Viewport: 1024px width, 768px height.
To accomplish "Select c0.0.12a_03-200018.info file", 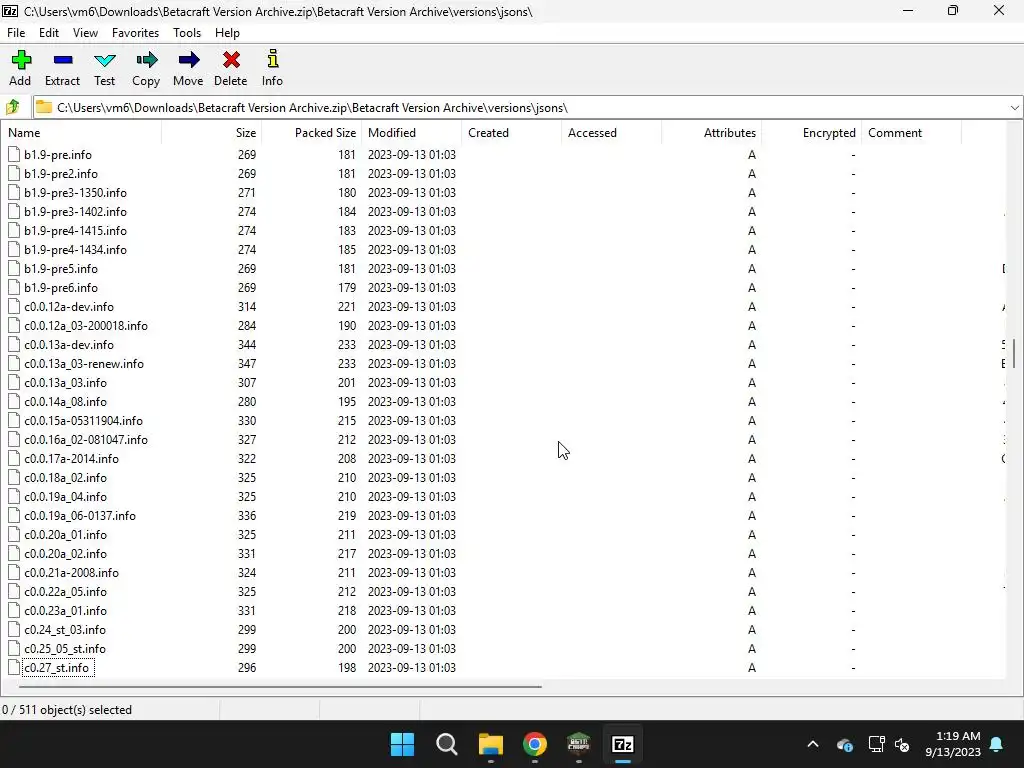I will click(86, 325).
